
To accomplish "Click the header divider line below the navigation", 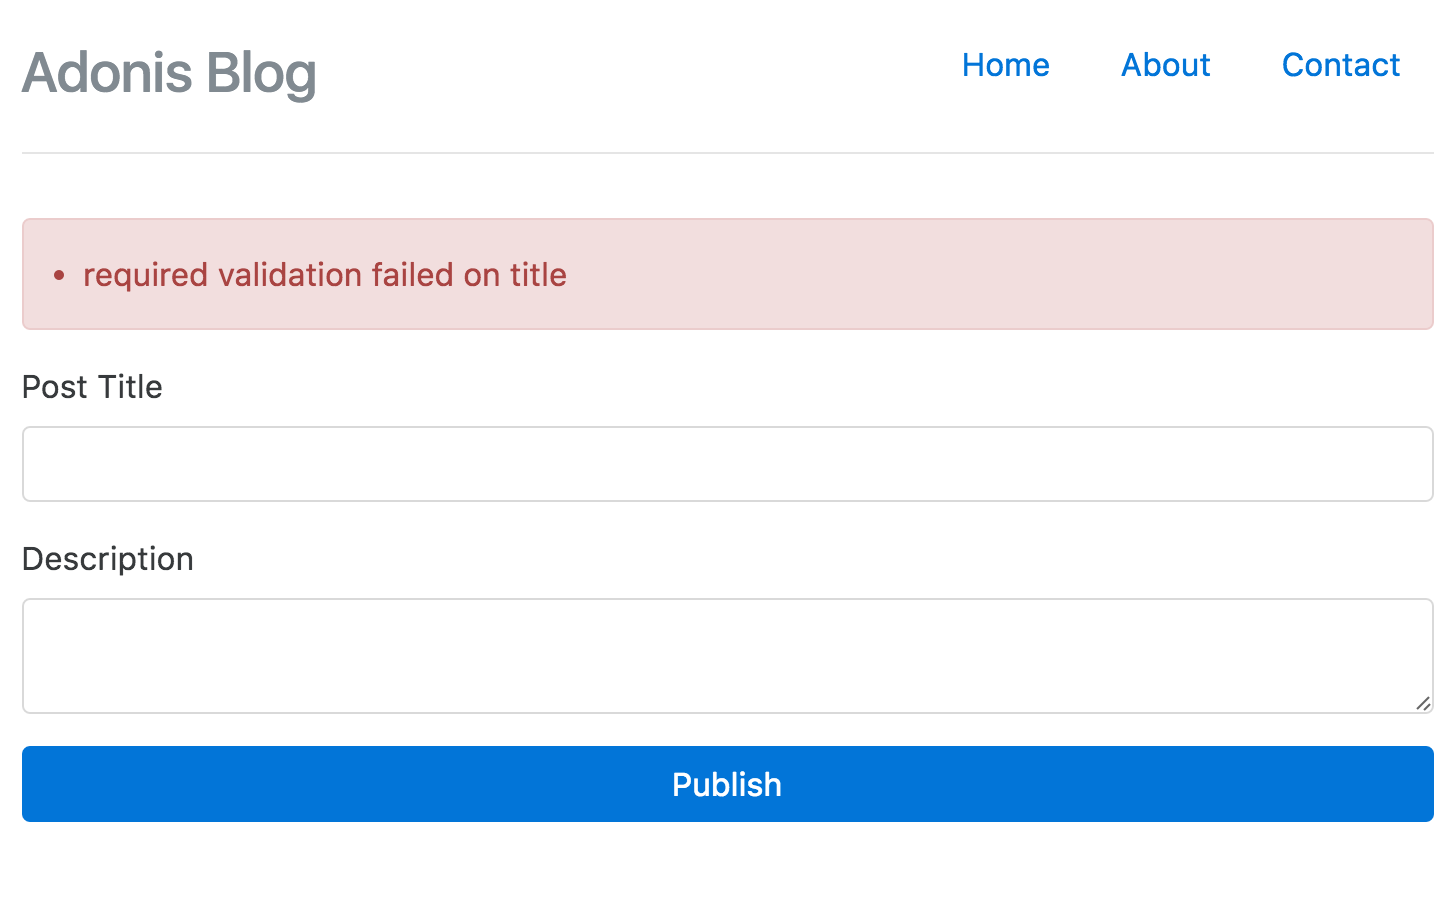I will tap(727, 153).
